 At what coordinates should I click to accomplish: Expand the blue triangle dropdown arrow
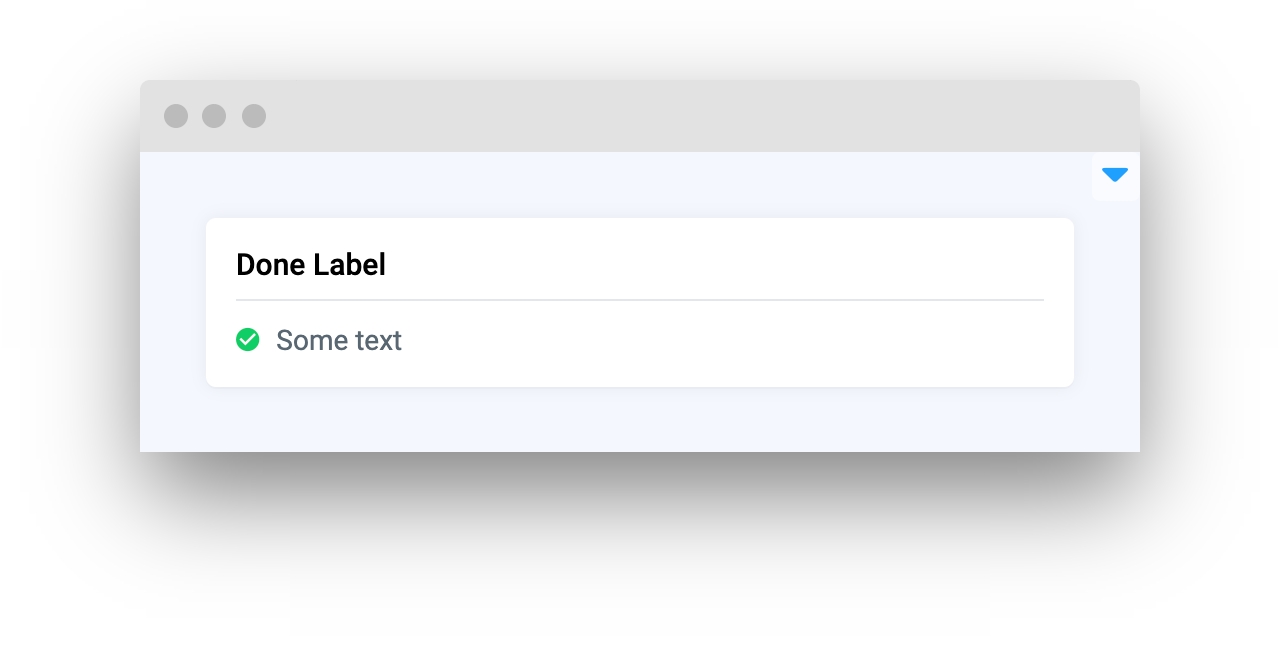[x=1115, y=175]
